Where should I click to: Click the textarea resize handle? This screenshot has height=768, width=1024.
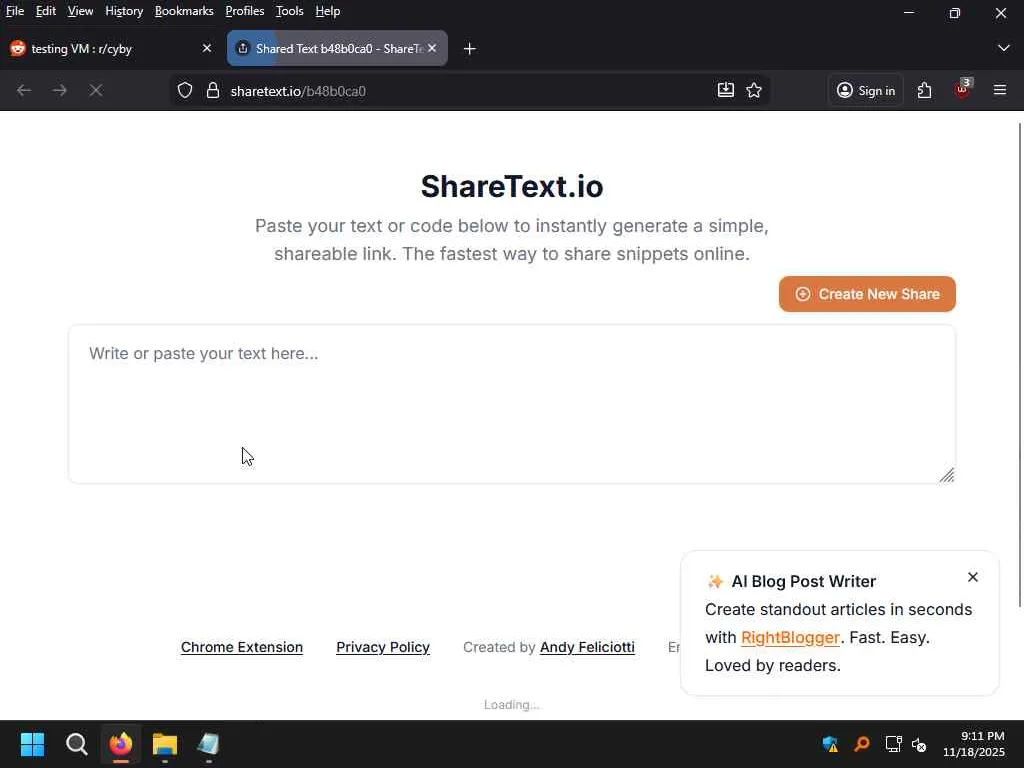click(x=947, y=475)
